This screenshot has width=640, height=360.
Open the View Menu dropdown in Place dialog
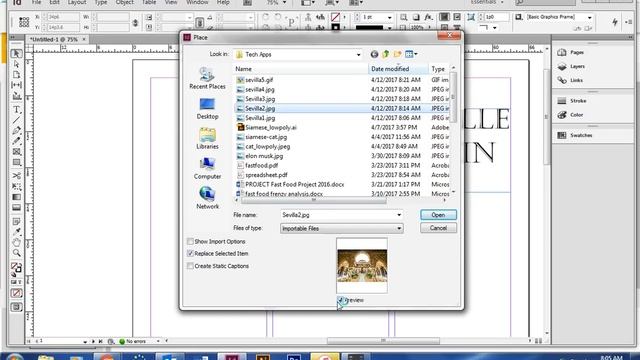(x=411, y=54)
